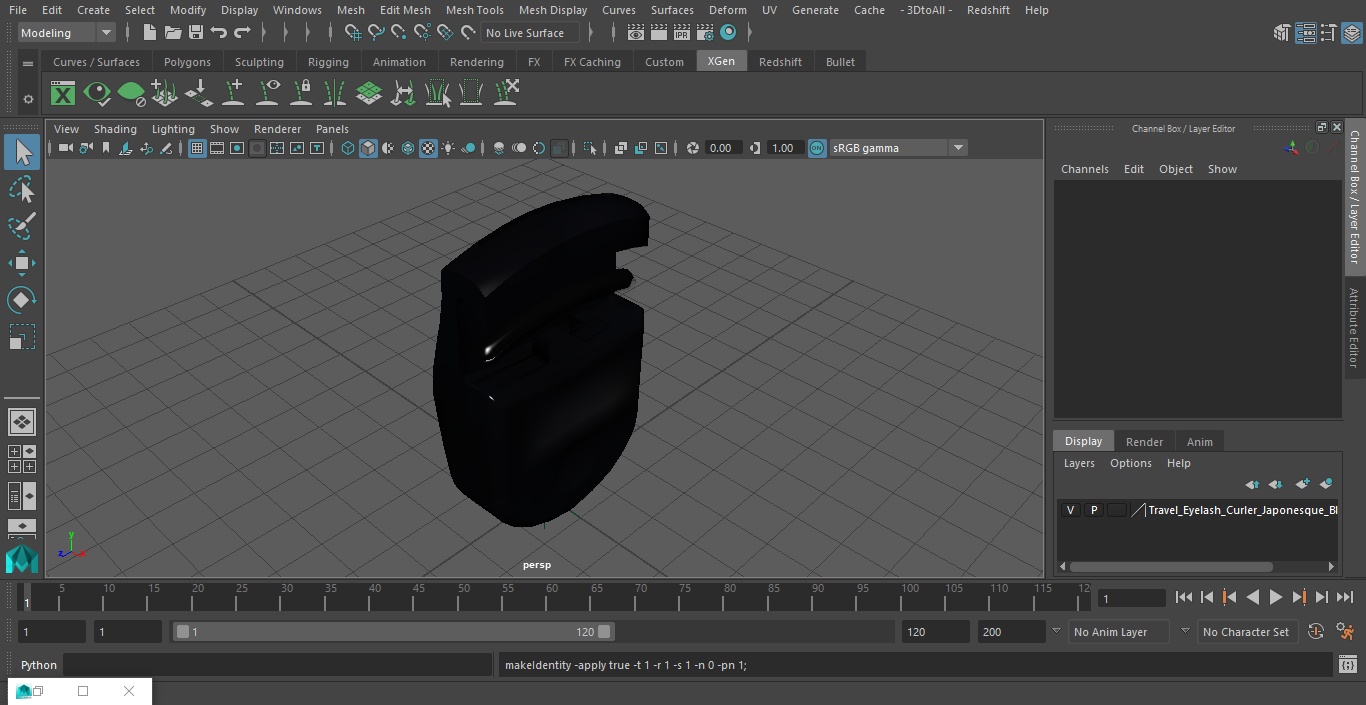Click the current frame input field
The image size is (1366, 705).
point(1131,598)
